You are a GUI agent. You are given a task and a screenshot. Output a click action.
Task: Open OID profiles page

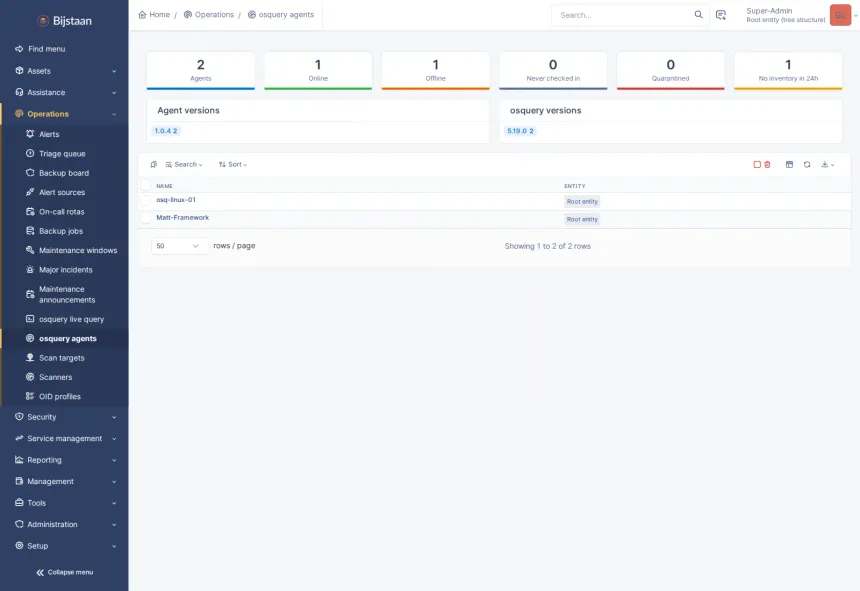pos(60,396)
